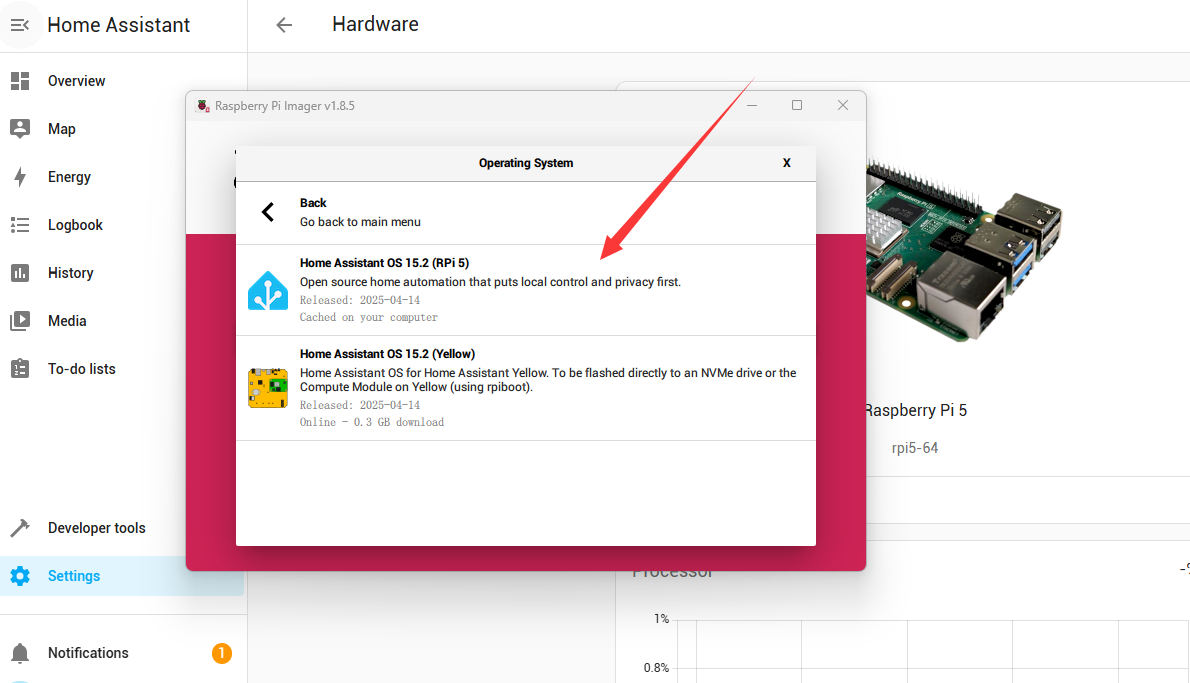Click the Home Assistant blue house icon
This screenshot has height=683, width=1190.
[268, 290]
